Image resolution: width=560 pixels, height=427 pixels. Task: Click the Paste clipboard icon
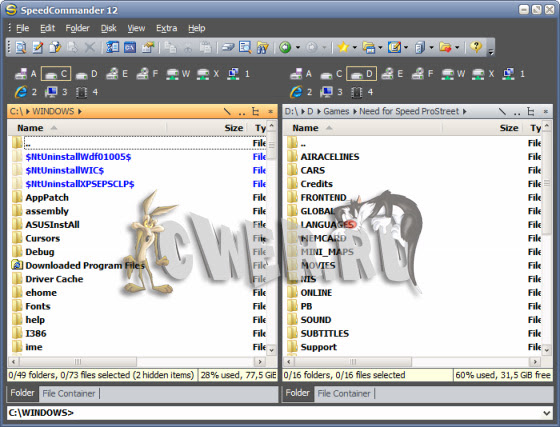click(205, 47)
